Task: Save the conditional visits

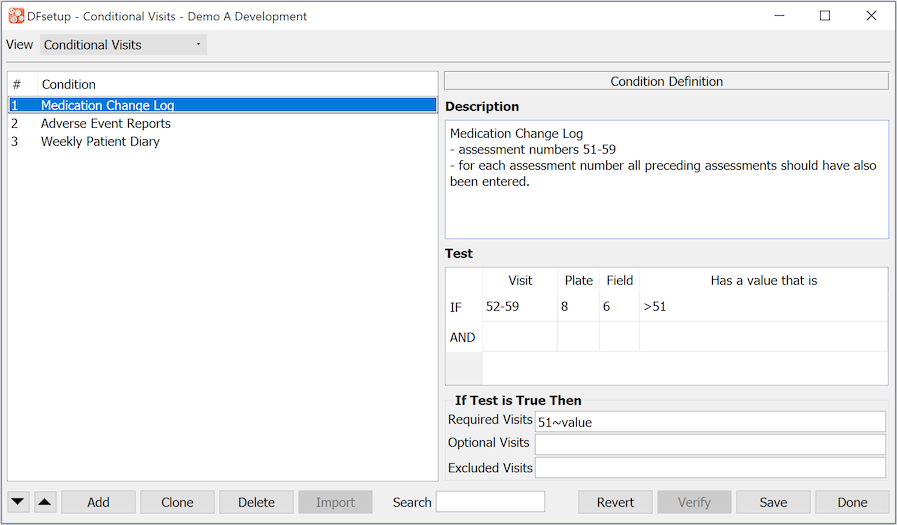Action: click(773, 502)
